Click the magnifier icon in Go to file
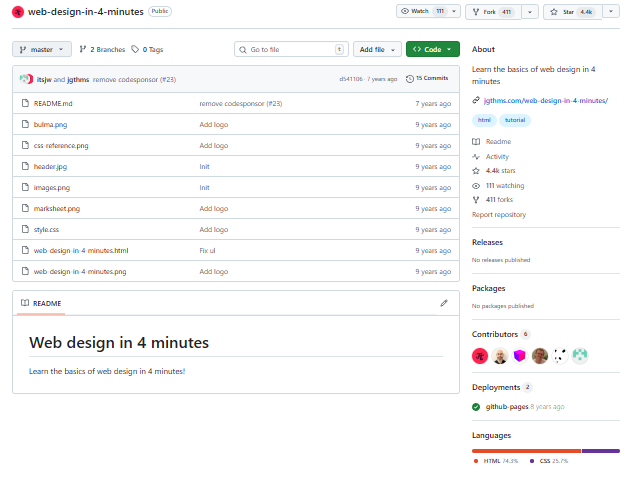This screenshot has width=635, height=484. [x=243, y=49]
